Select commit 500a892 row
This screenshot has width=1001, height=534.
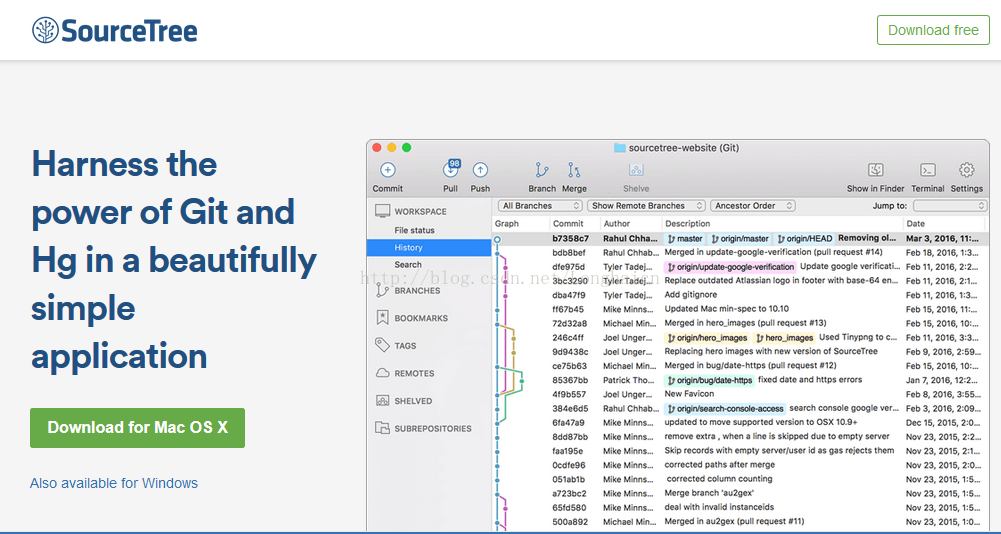tap(740, 521)
